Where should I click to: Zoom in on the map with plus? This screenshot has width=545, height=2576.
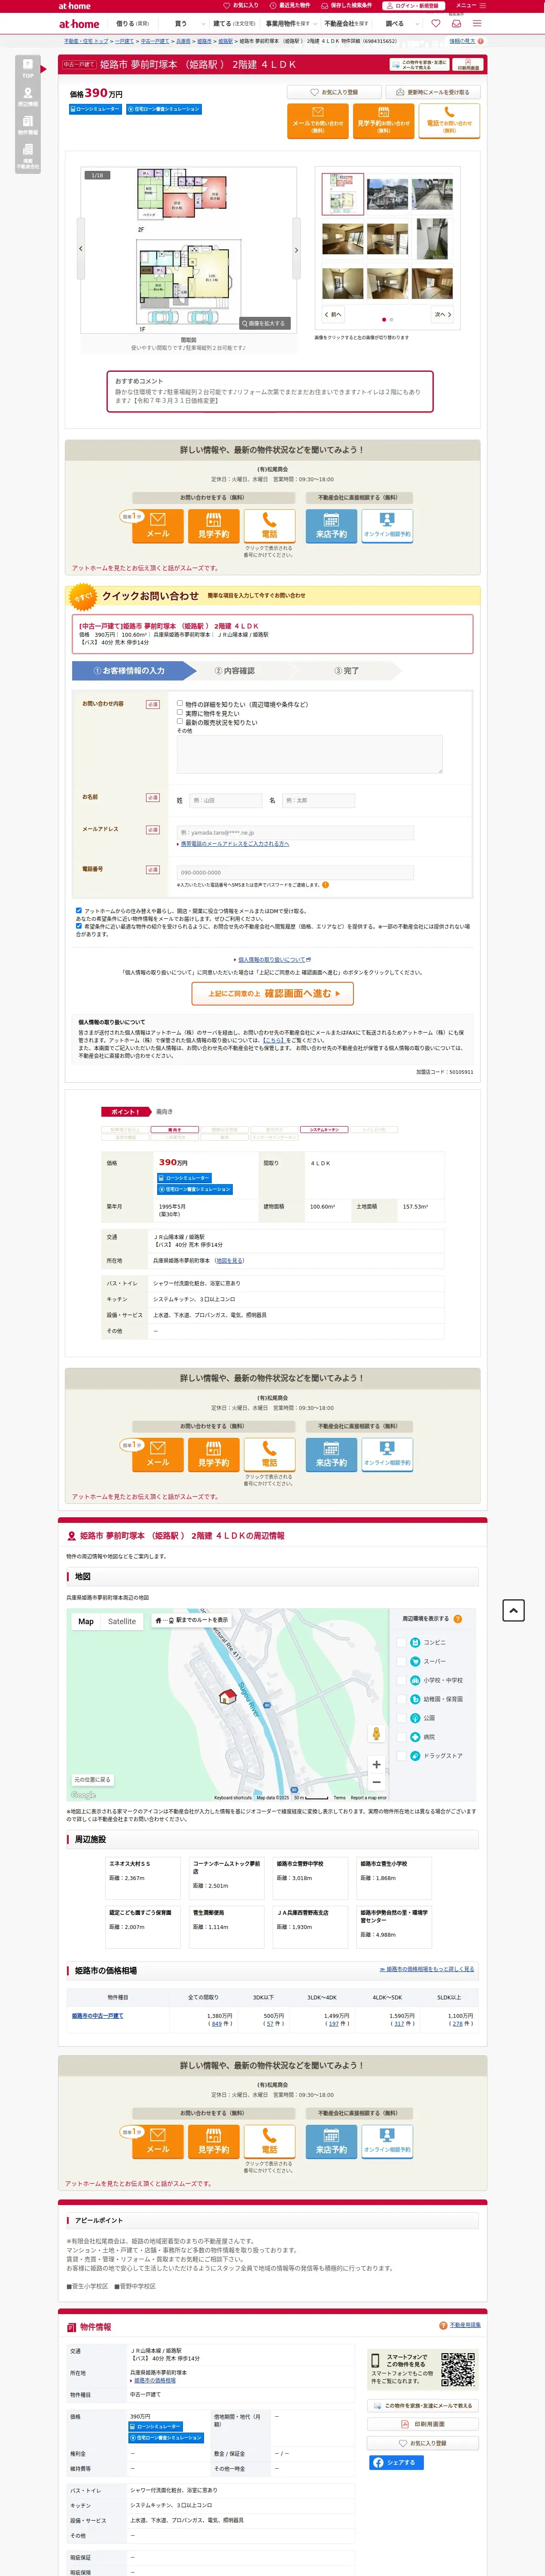(376, 1764)
